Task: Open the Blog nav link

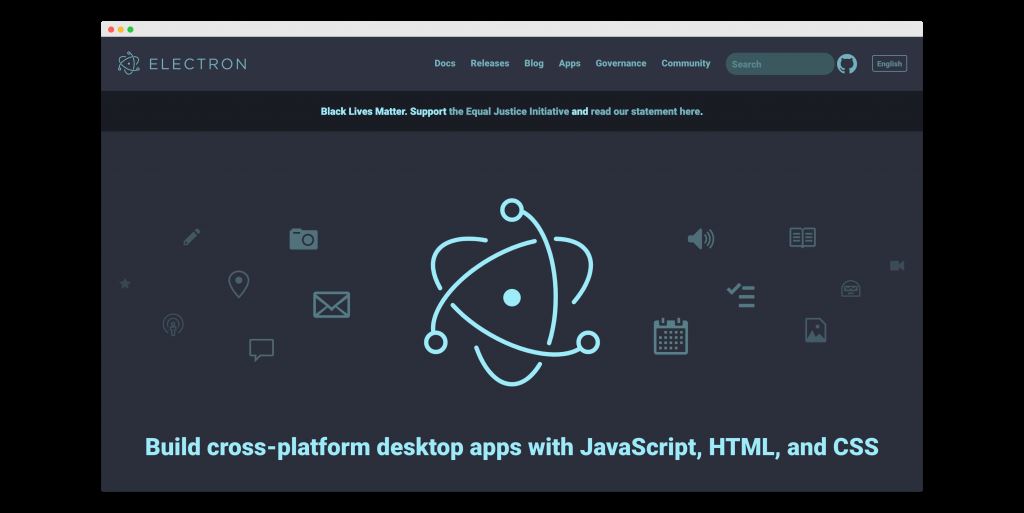Action: 534,63
